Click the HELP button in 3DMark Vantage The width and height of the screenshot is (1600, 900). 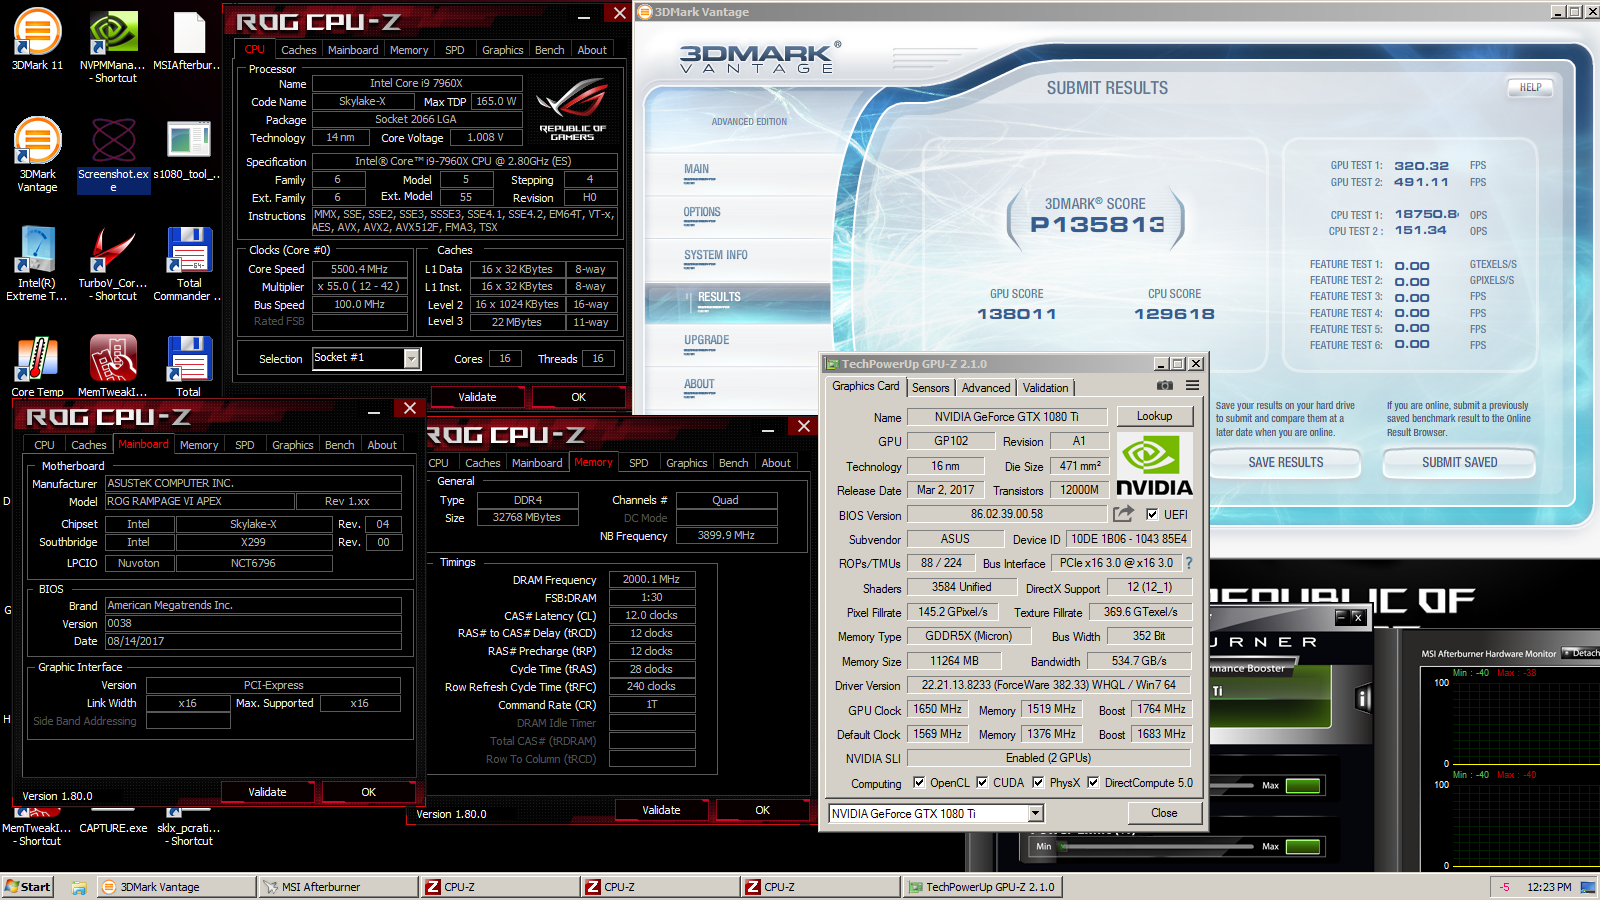tap(1530, 88)
